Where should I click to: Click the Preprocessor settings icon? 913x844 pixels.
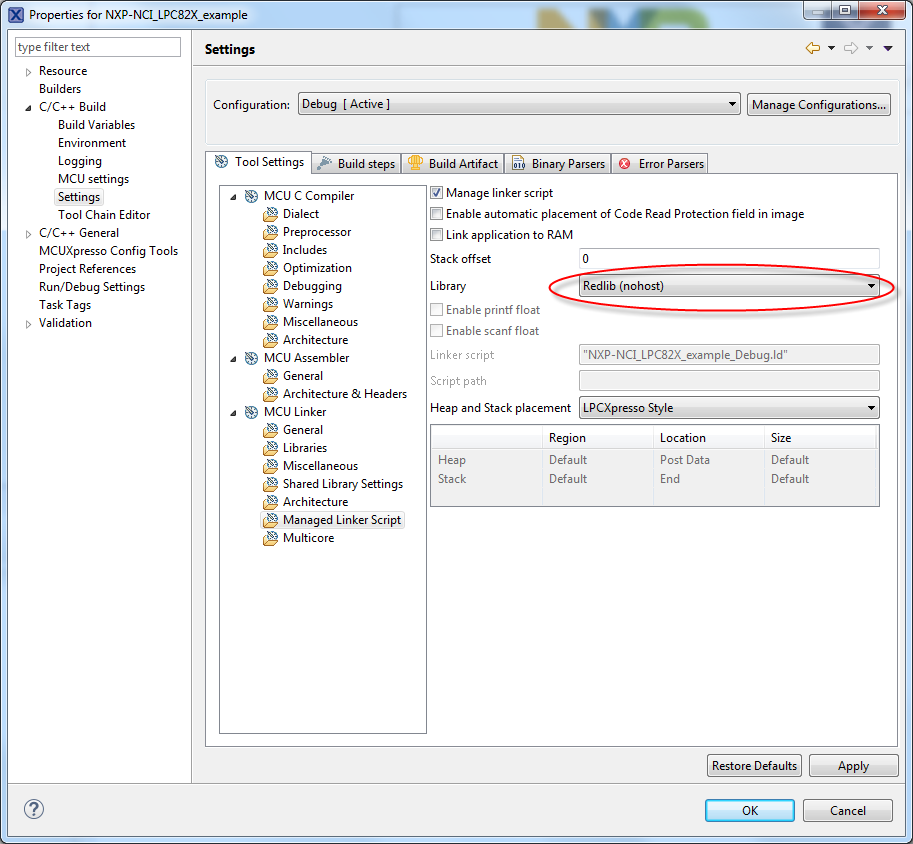[x=270, y=232]
